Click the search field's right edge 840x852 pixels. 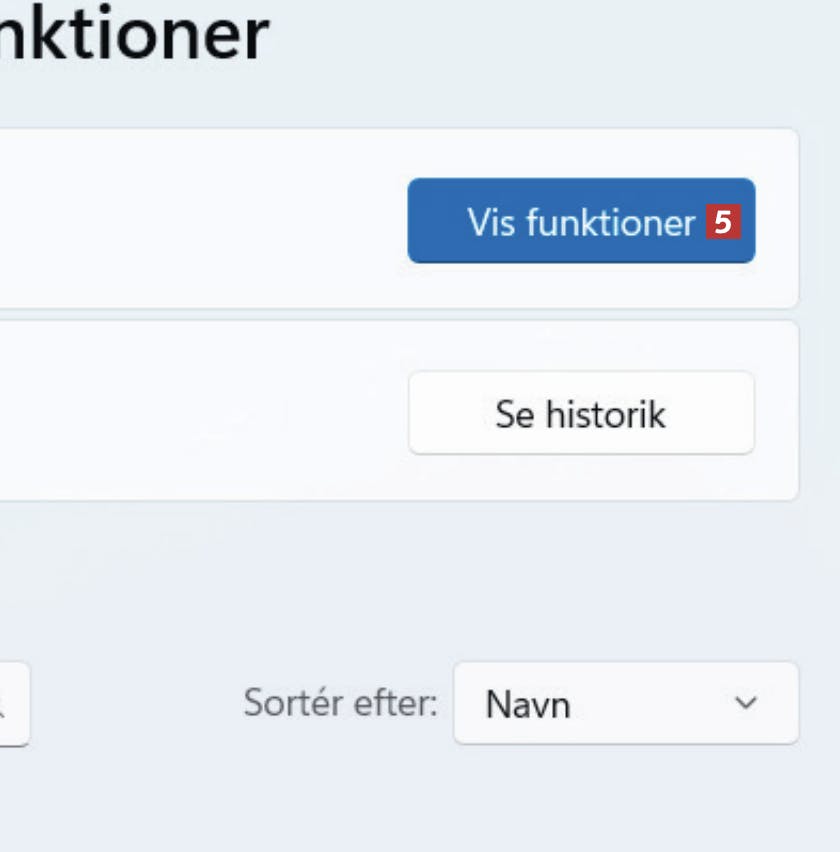point(20,704)
